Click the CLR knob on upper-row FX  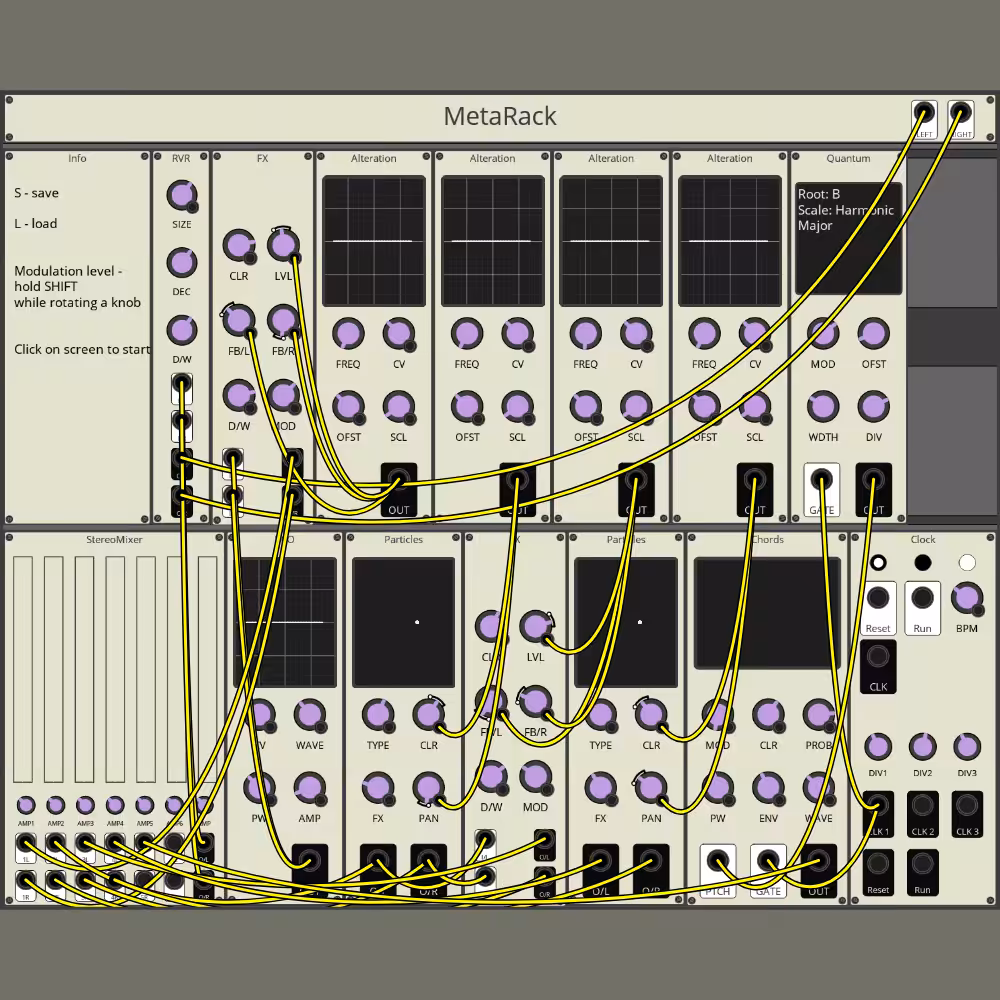pyautogui.click(x=239, y=246)
